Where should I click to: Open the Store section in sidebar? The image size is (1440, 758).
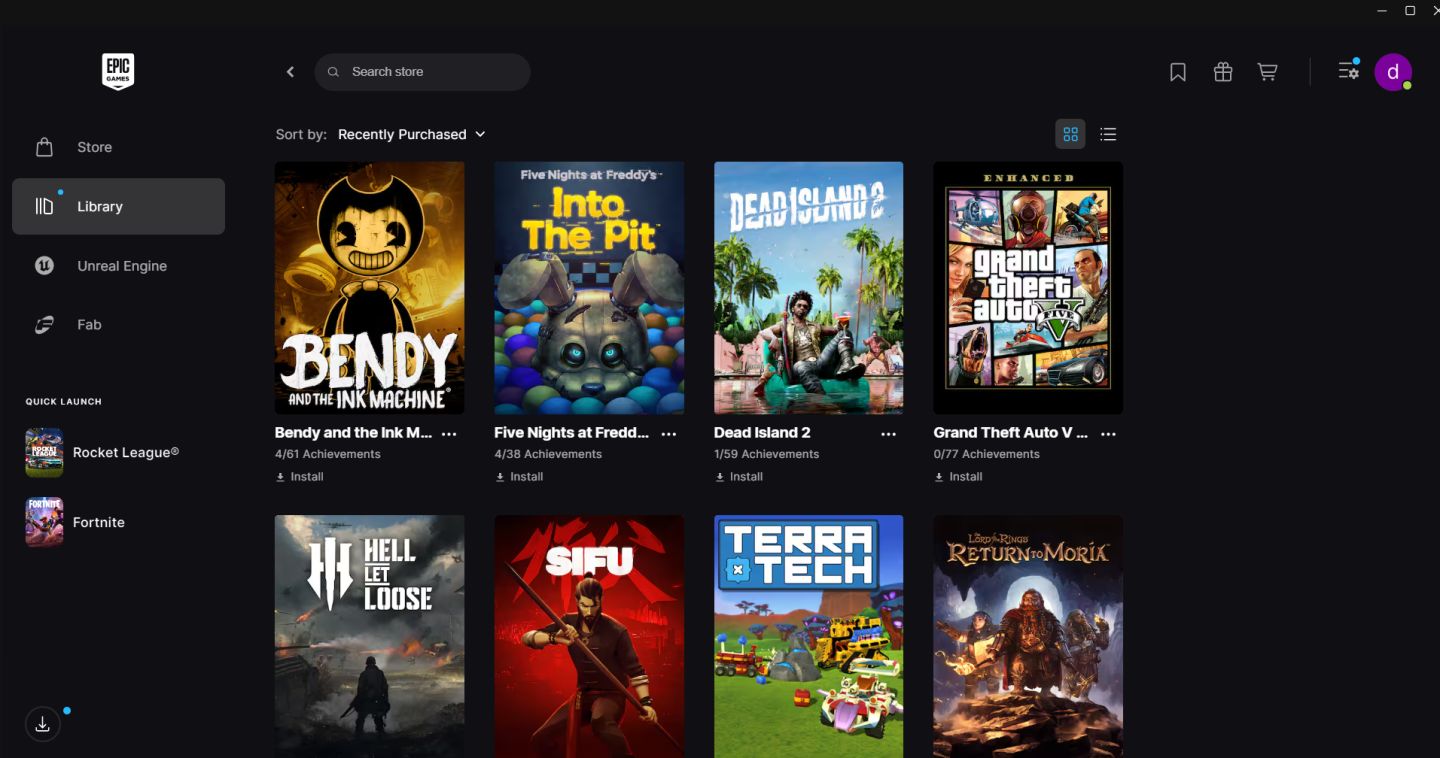[118, 147]
